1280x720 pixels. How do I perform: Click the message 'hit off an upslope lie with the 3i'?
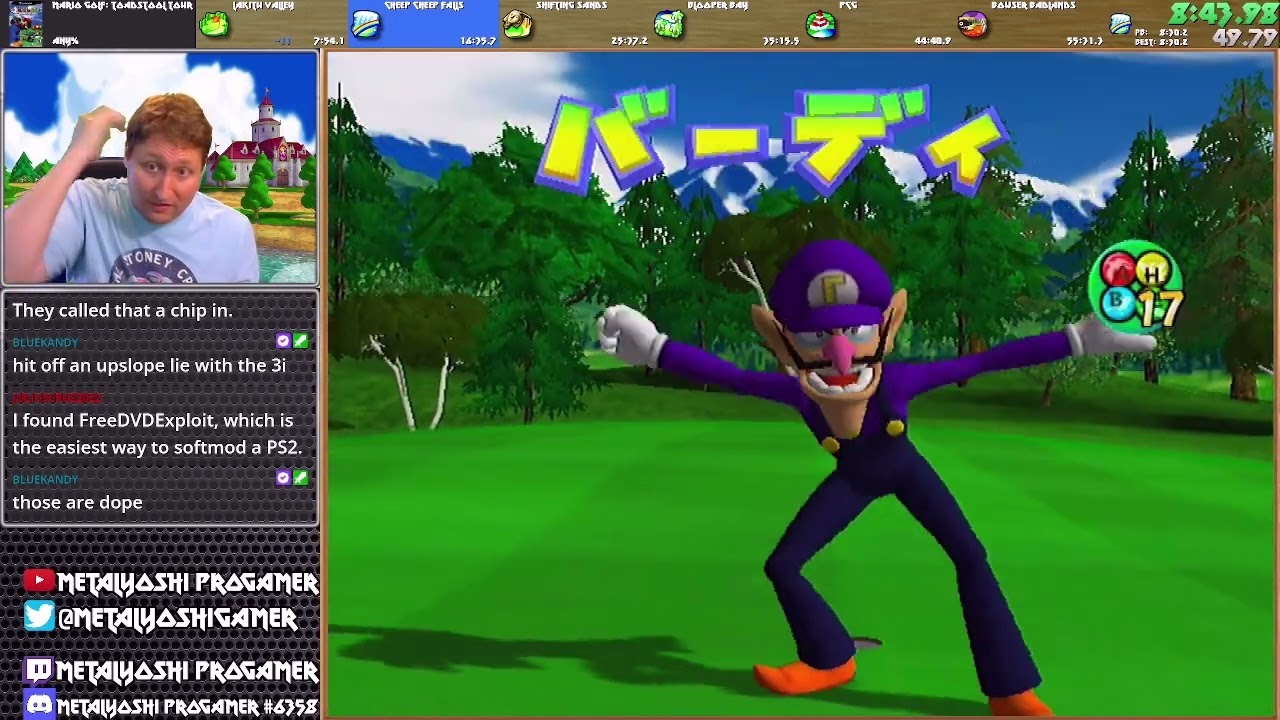point(149,366)
